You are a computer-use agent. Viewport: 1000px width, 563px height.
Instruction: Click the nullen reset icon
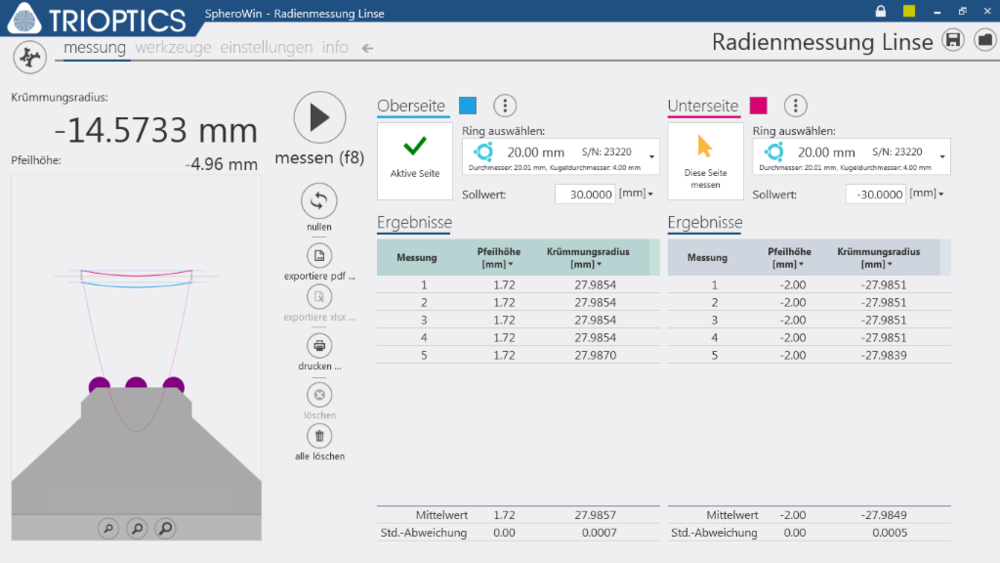click(318, 201)
